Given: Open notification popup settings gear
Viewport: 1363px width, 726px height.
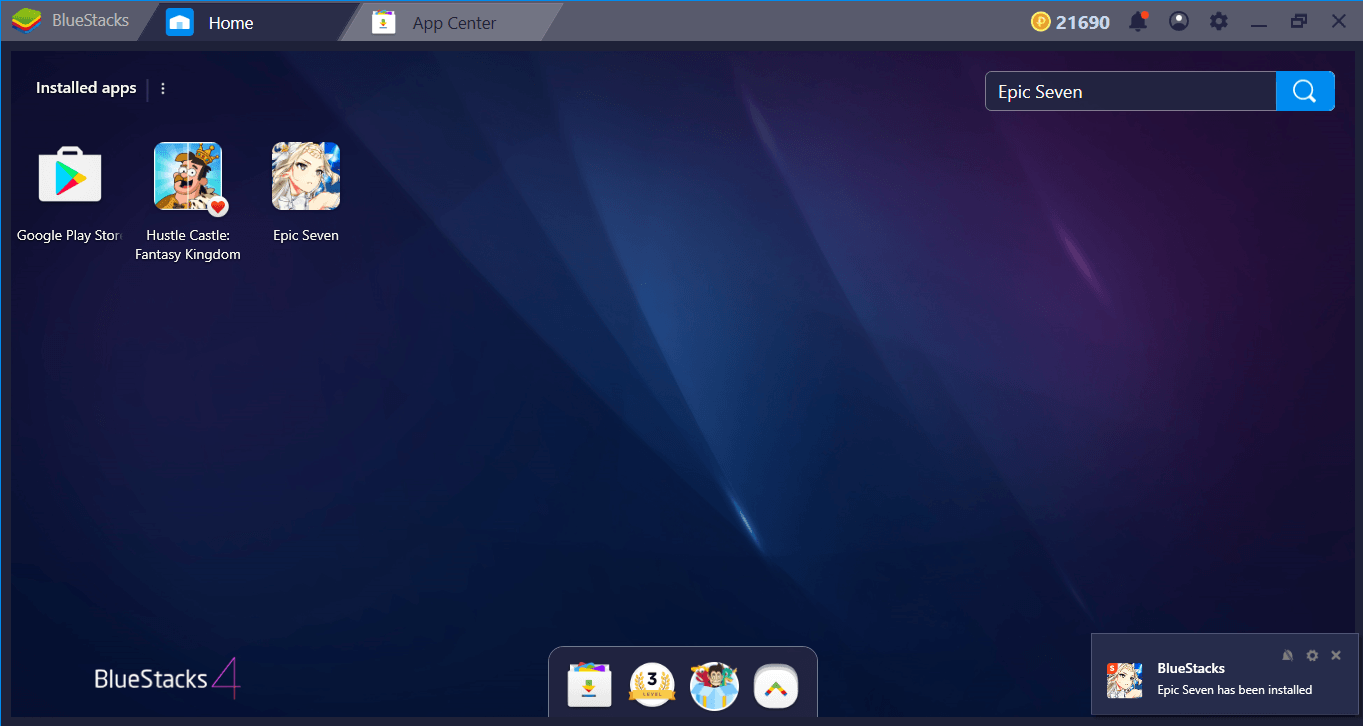Looking at the screenshot, I should [x=1312, y=655].
